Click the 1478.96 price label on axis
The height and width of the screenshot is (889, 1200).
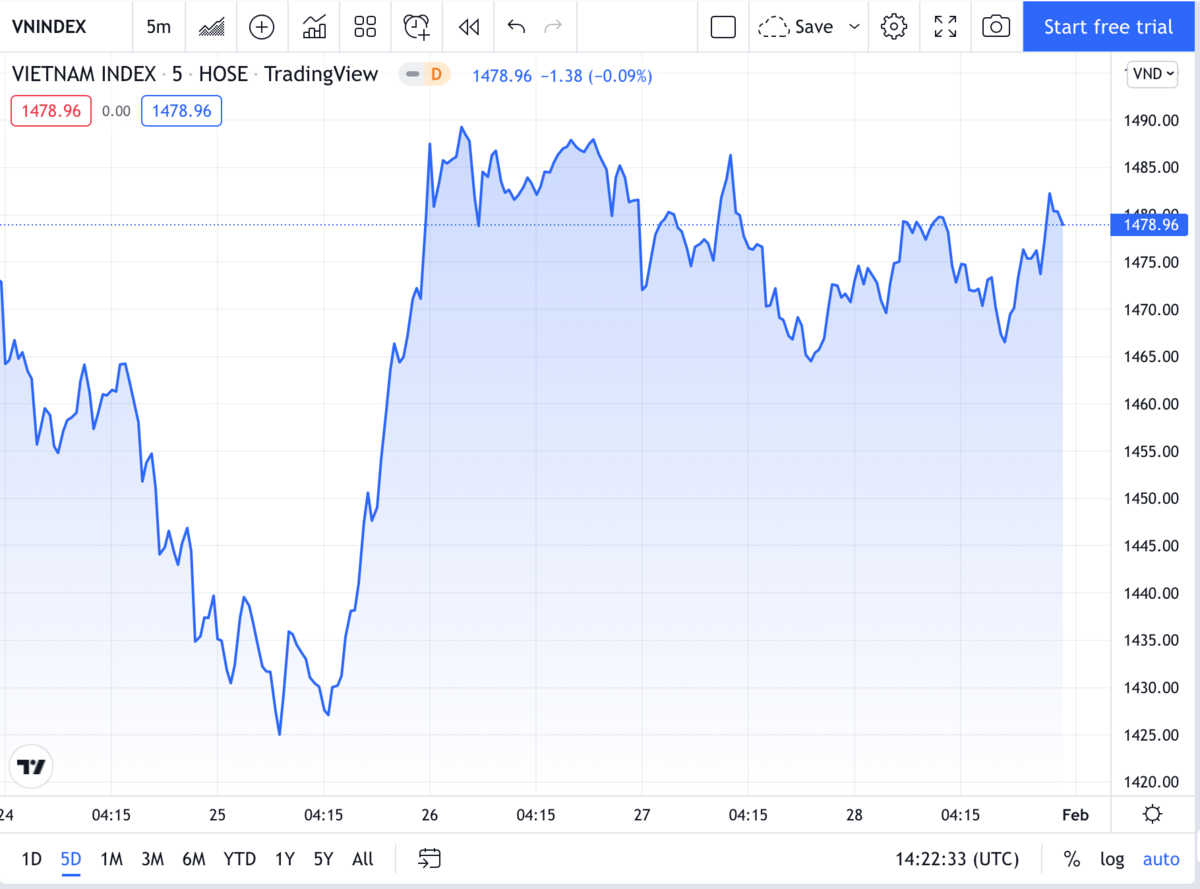pyautogui.click(x=1149, y=225)
